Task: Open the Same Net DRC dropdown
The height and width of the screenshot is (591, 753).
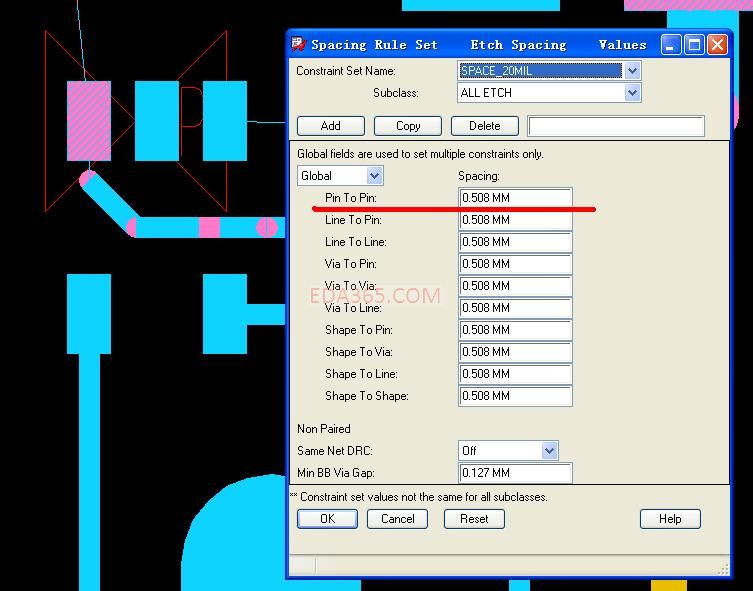Action: (x=508, y=451)
